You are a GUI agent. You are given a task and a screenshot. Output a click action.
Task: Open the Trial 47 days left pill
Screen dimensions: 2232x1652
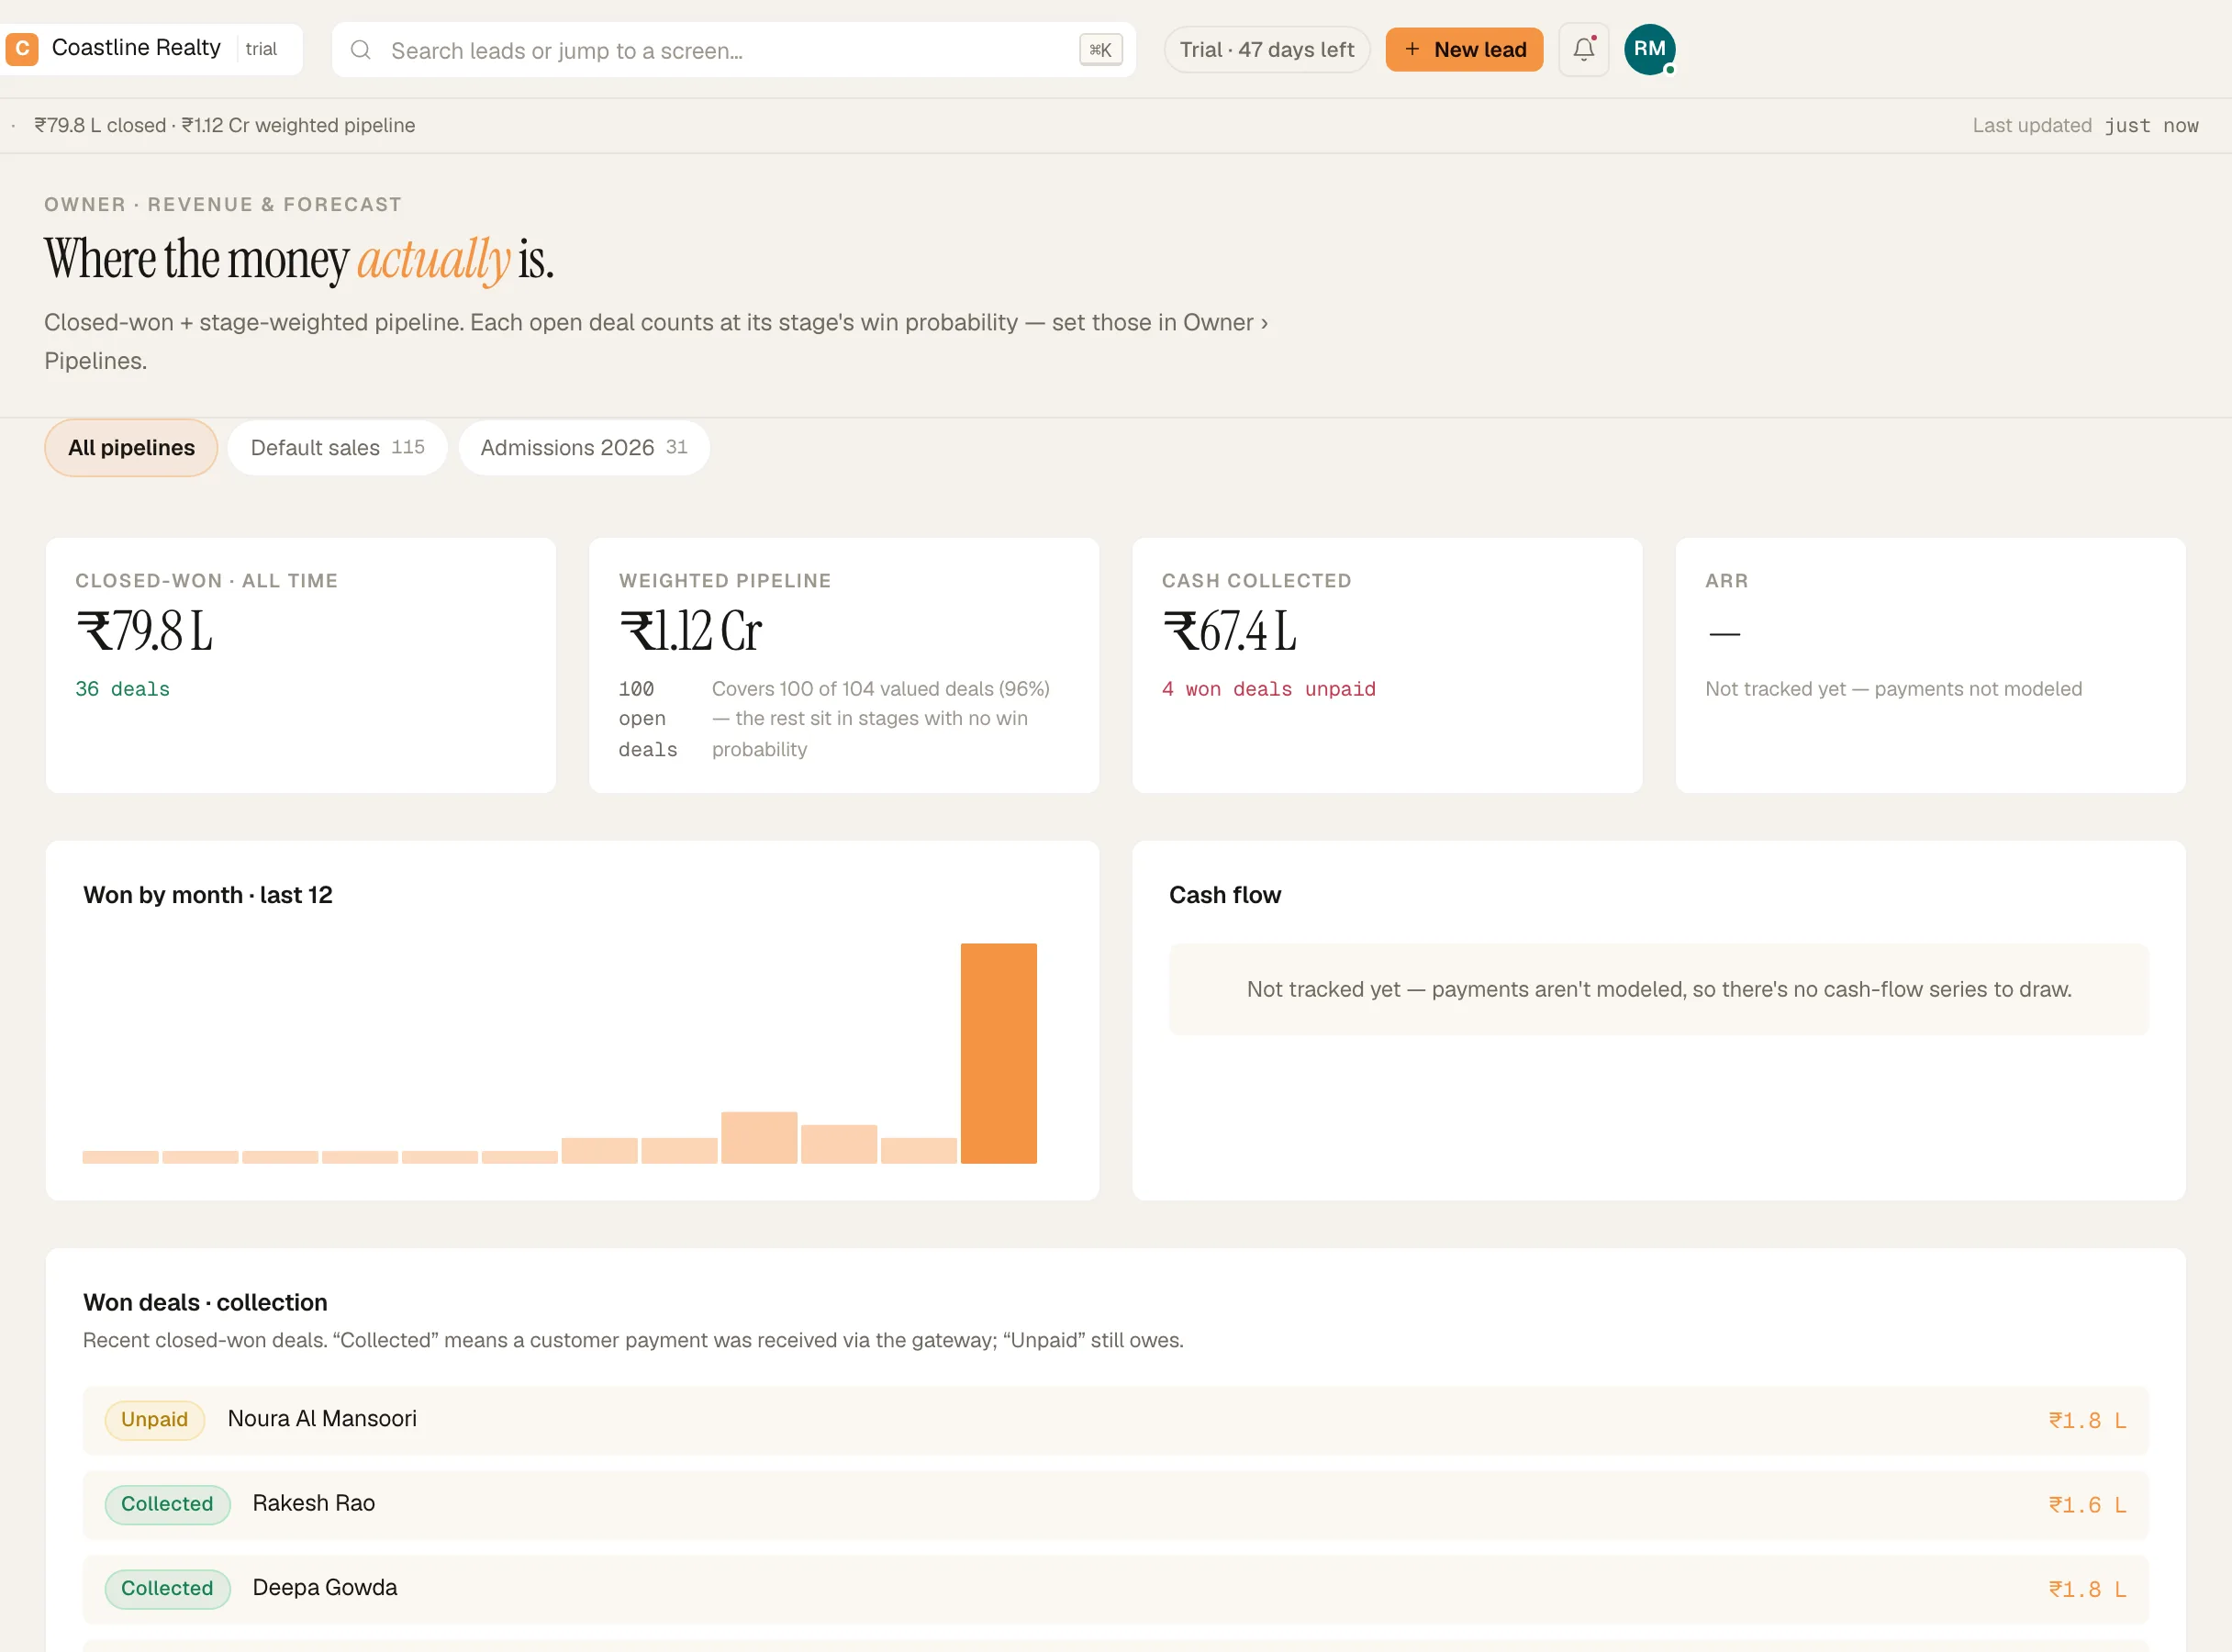(1267, 50)
